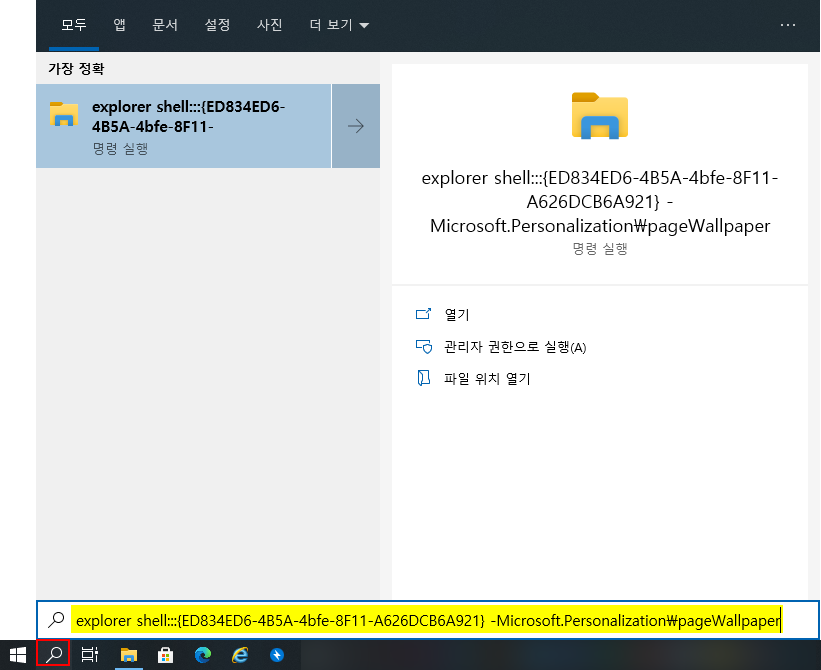
Task: Click inside the search input box
Action: pyautogui.click(x=428, y=620)
